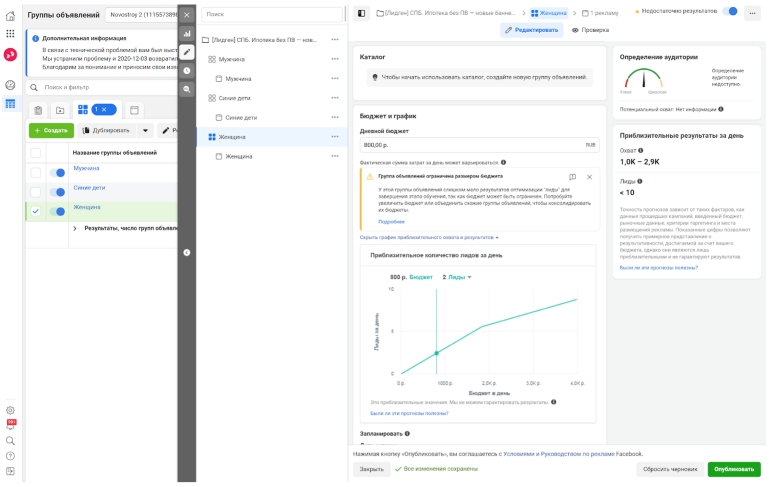Screen dimensions: 769x487
Task: Expand the Результаты summary row
Action: [75, 229]
